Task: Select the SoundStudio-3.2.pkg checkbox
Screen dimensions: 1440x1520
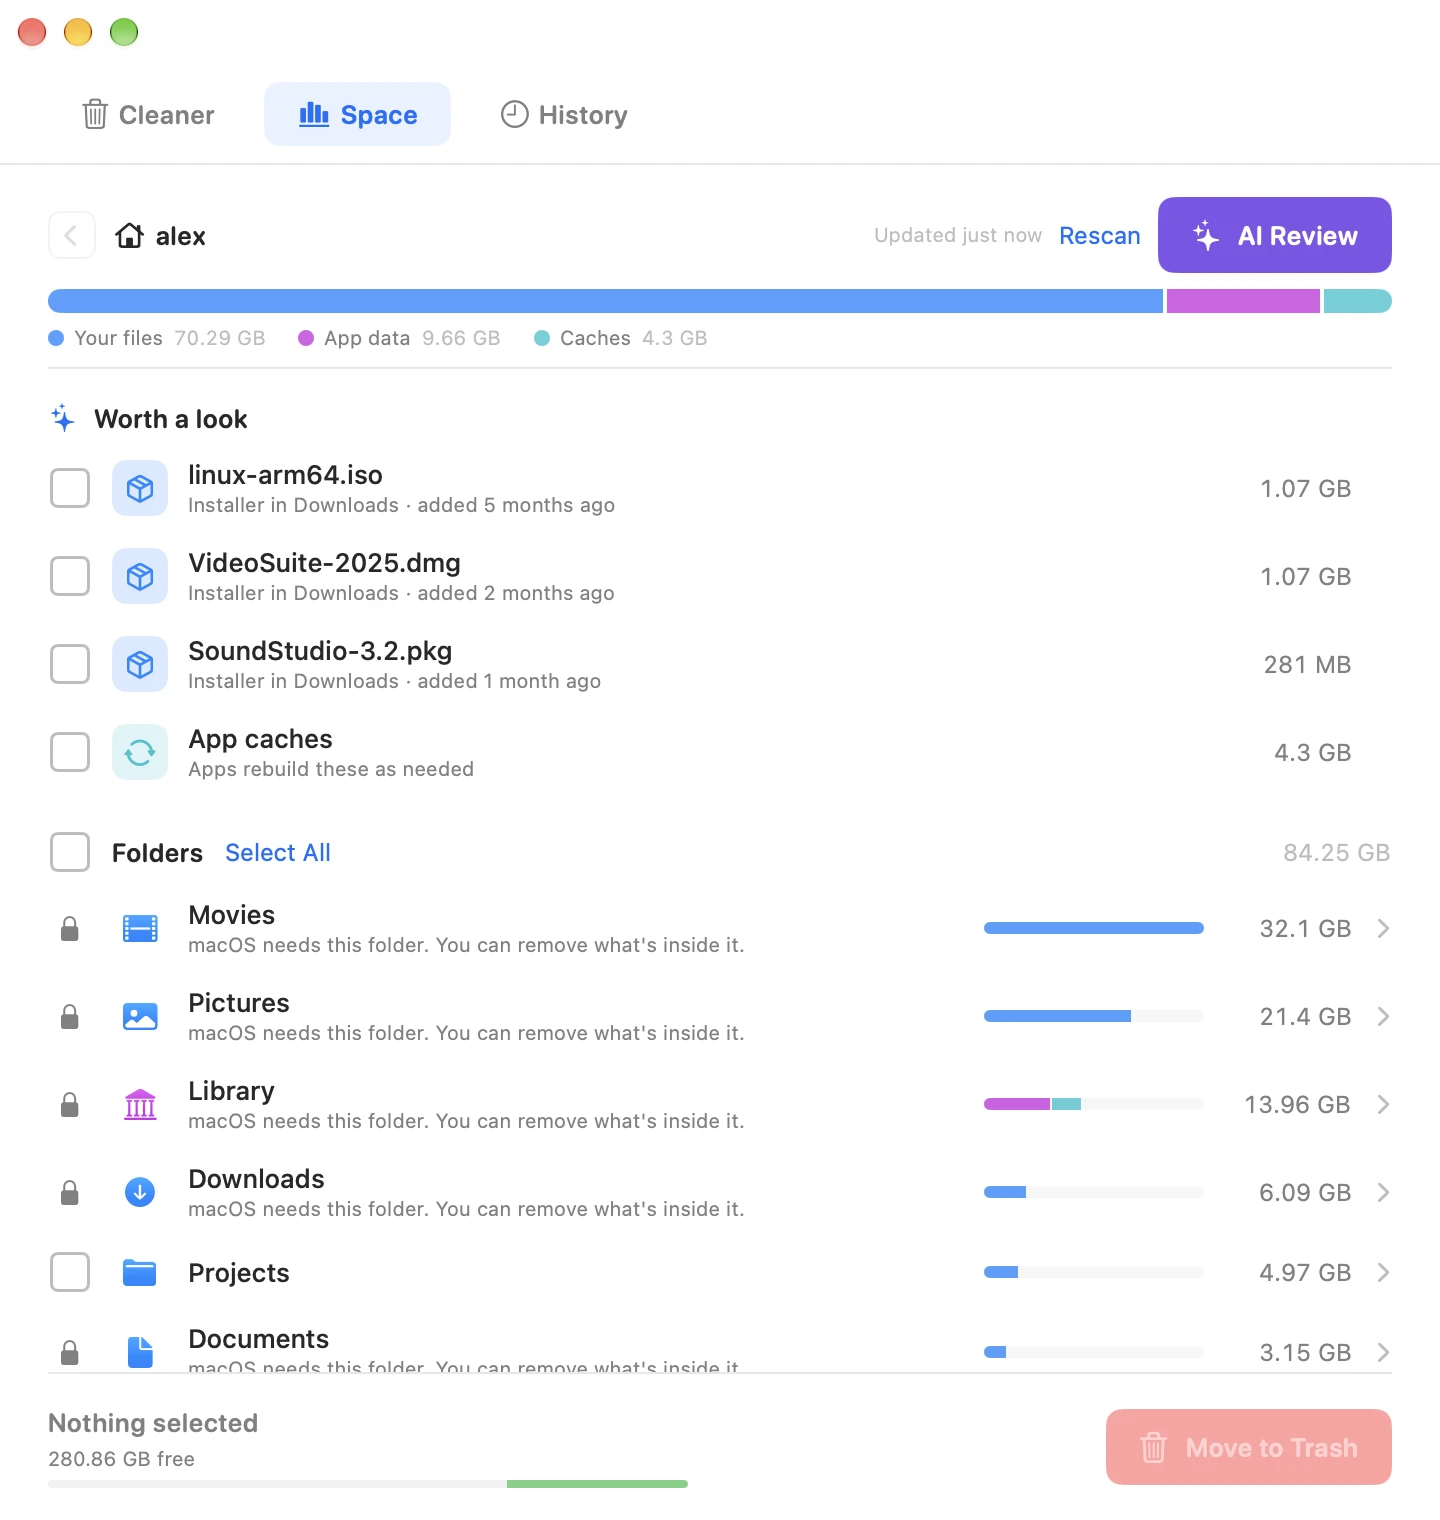Action: 70,664
